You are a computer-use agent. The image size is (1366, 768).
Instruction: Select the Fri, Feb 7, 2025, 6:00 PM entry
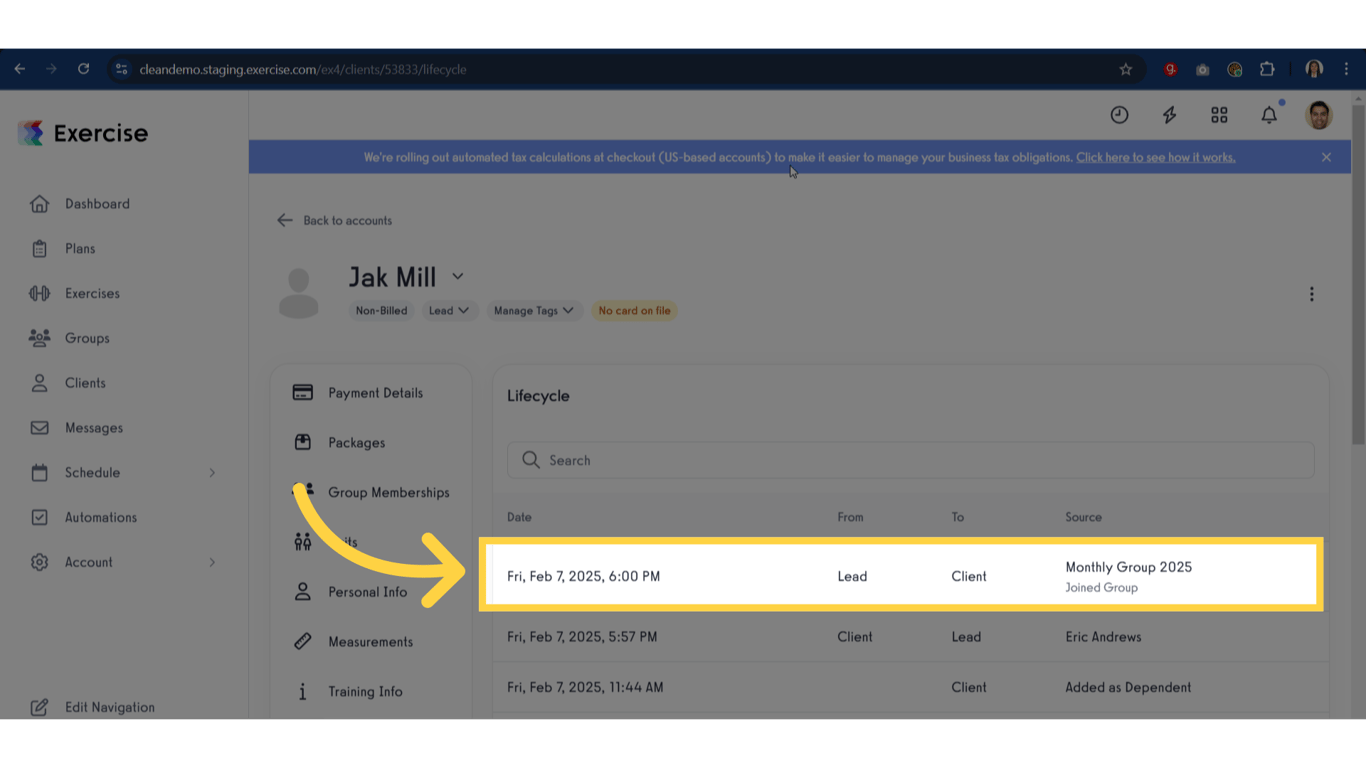[901, 575]
